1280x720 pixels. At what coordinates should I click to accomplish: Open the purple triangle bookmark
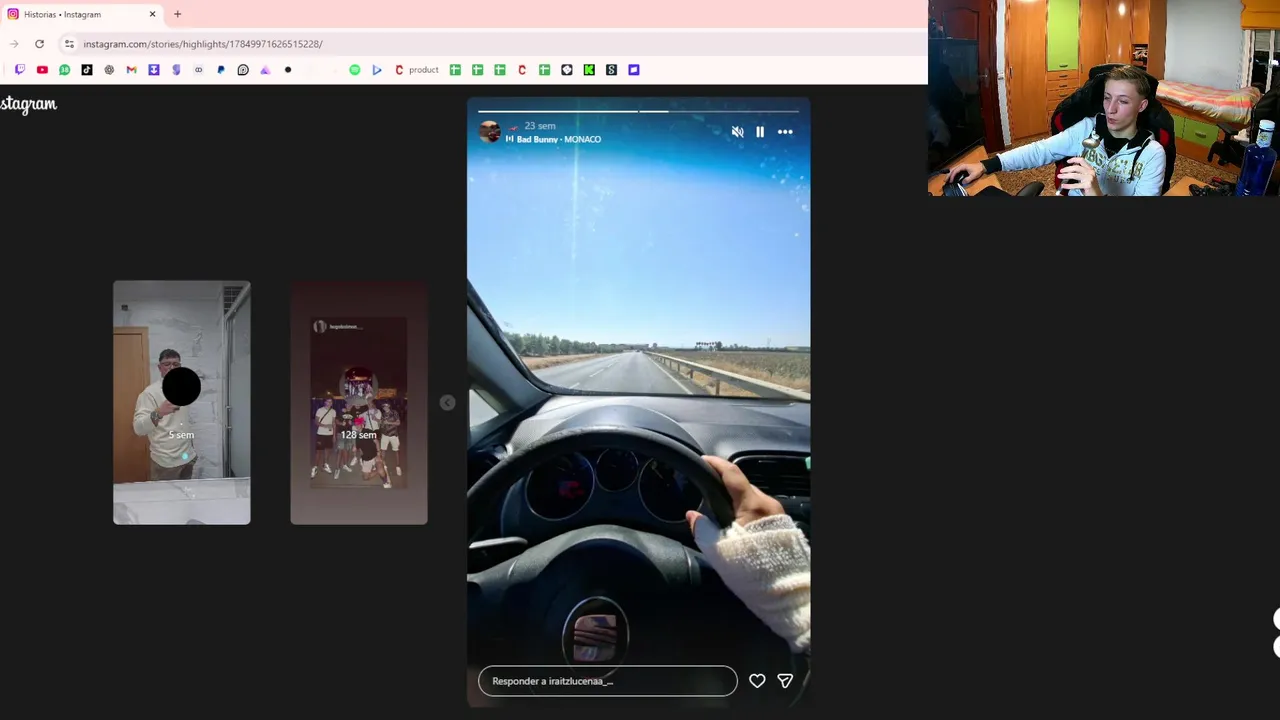[x=265, y=70]
